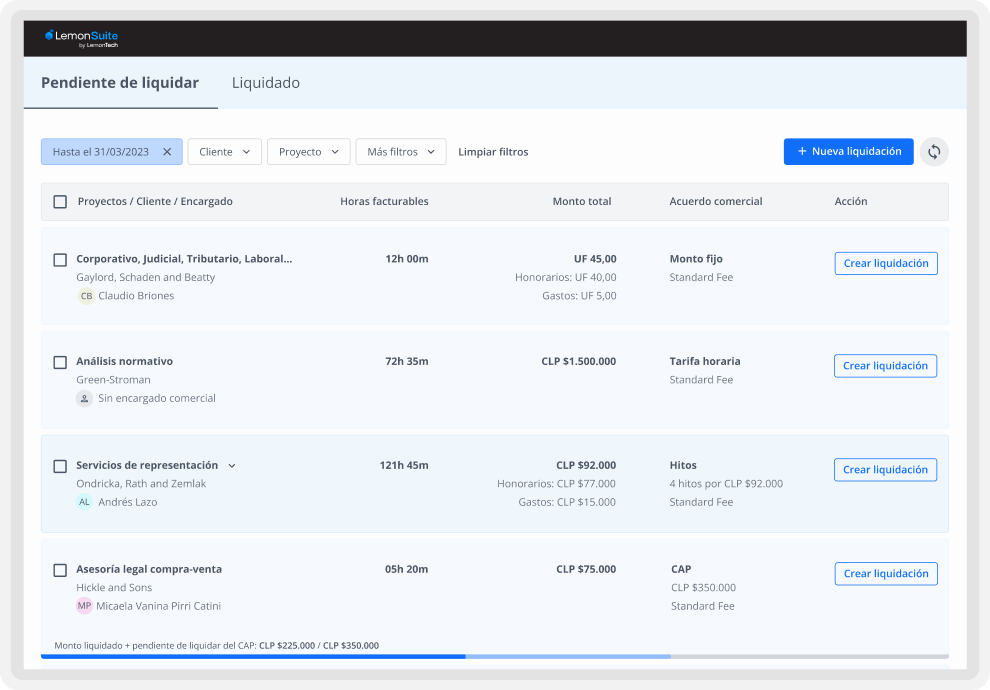Open the Proyecto filter dropdown

pos(309,152)
